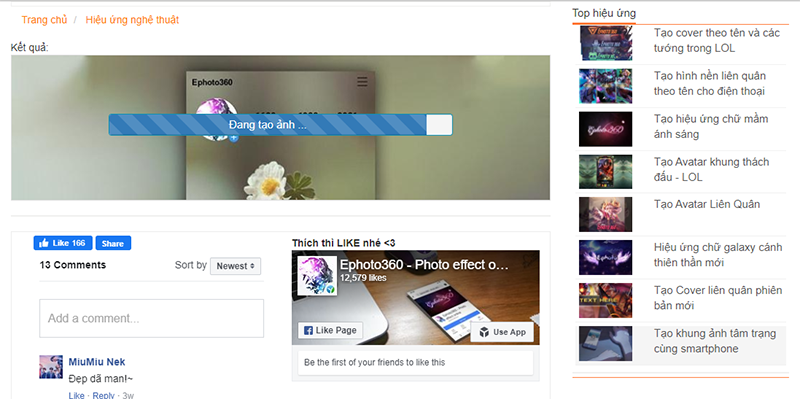Open Tạo Avatar Liên Quân link
Image resolution: width=800 pixels, height=399 pixels.
tap(707, 204)
